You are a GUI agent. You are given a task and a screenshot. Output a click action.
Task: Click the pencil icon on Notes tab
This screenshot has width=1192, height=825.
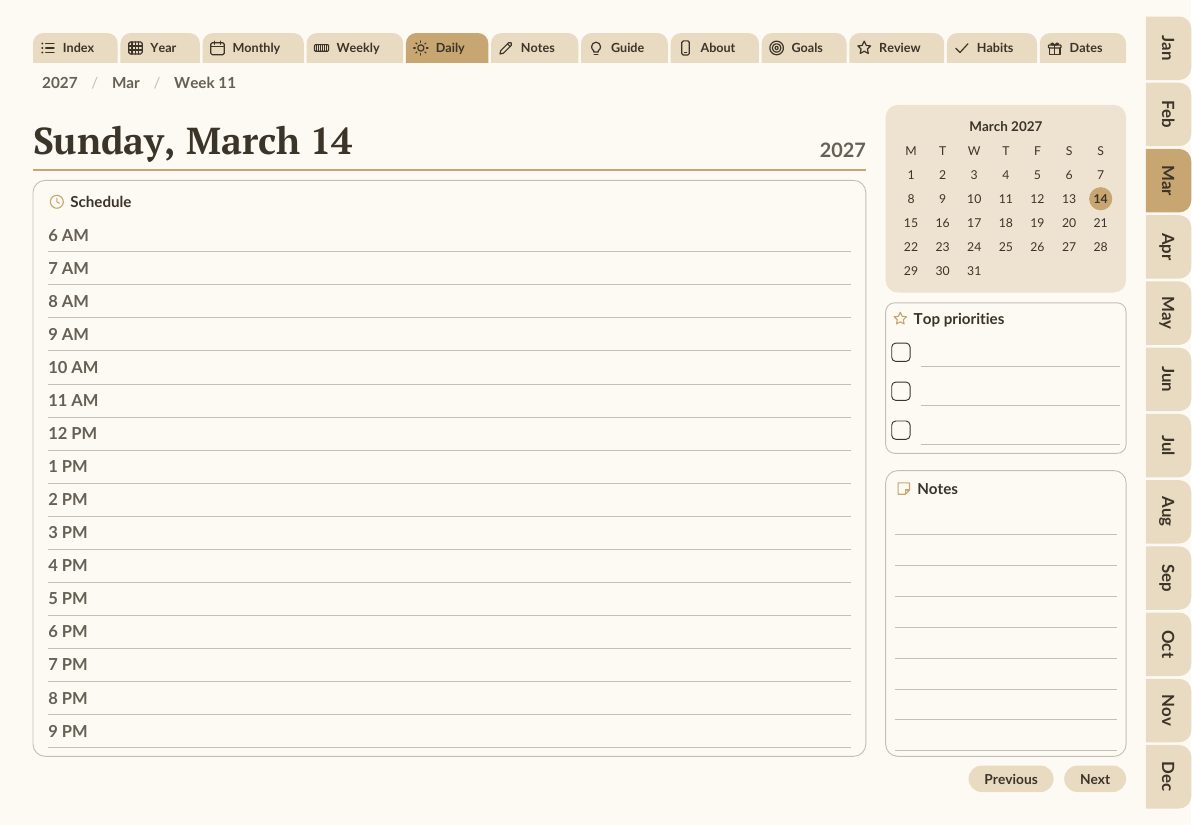(506, 48)
